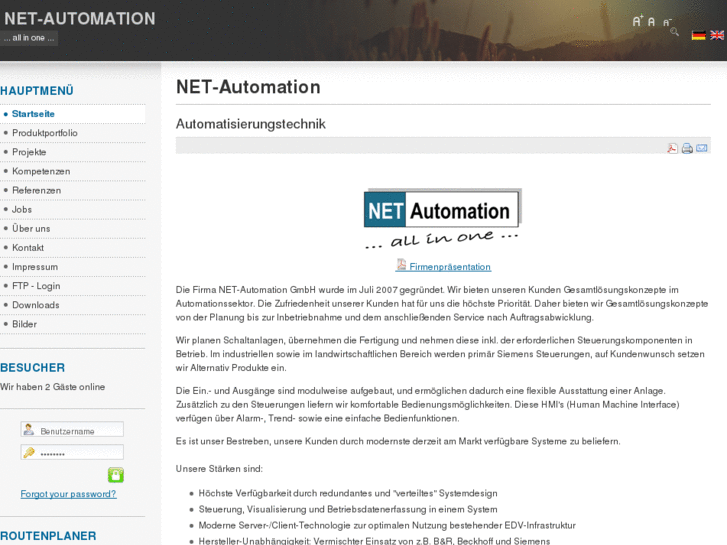Screen dimensions: 727x545
Task: Click bullet 'Steuerung, Visualisierung und Betriebsdatenerfassung' text
Action: pyautogui.click(x=348, y=510)
